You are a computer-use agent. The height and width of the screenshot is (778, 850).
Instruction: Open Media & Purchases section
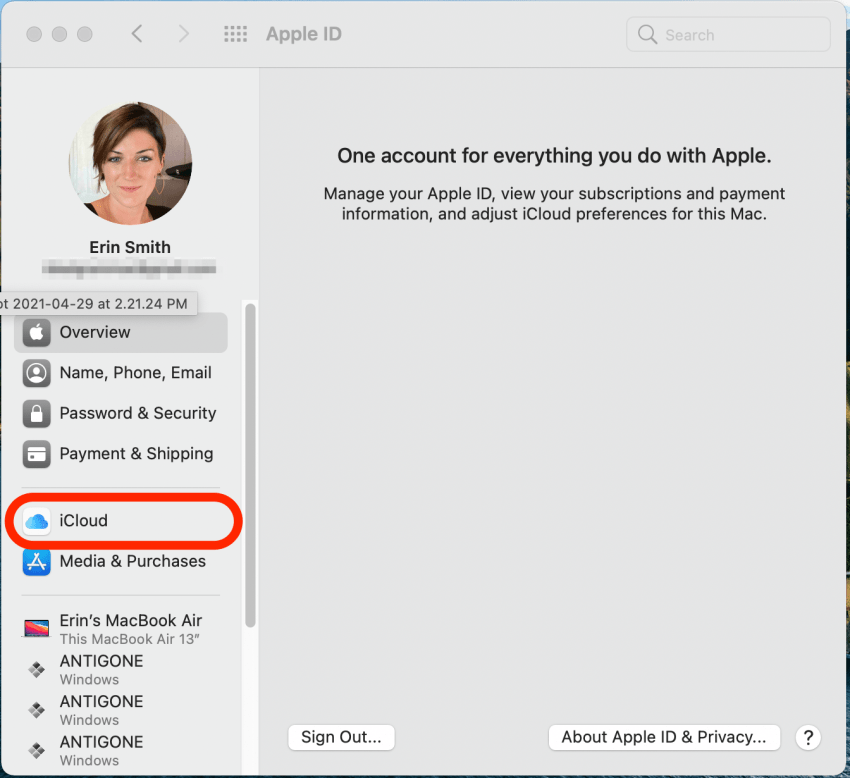click(x=121, y=562)
